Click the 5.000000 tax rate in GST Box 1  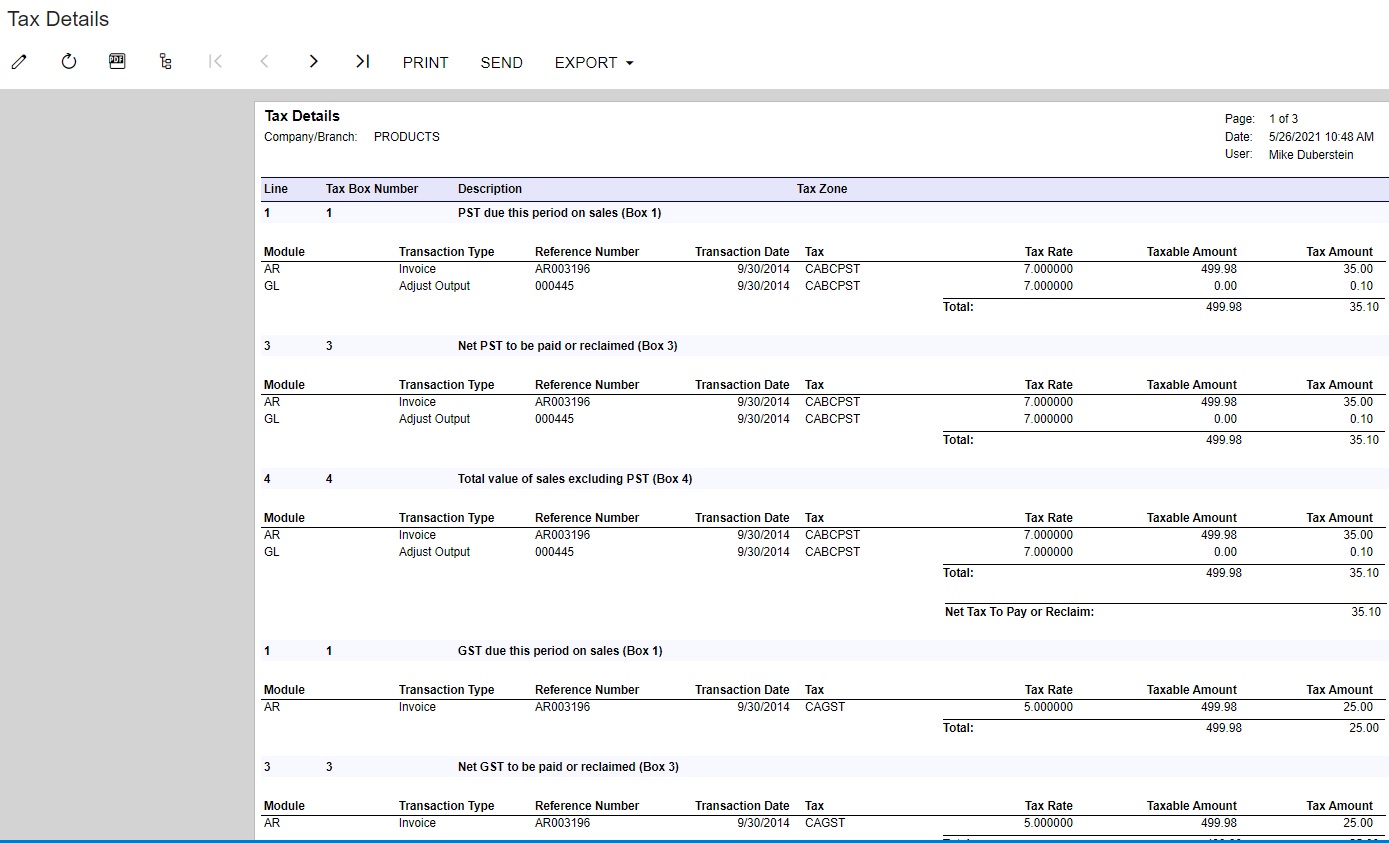[x=1048, y=707]
